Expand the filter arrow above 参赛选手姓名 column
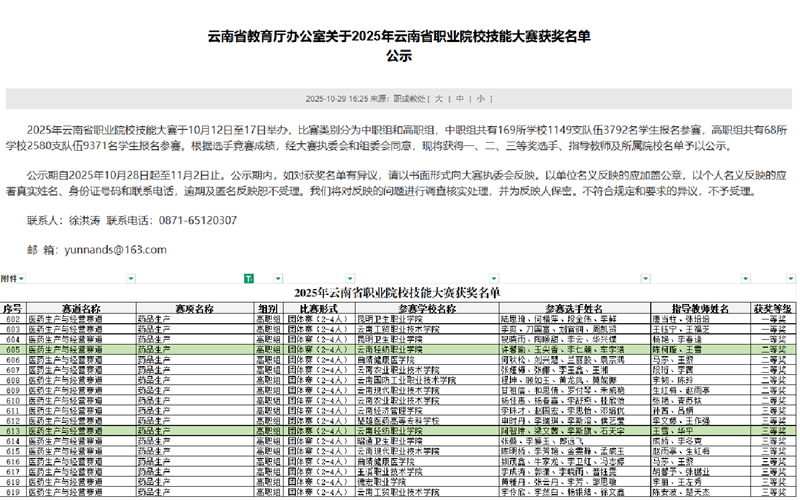 tap(646, 279)
